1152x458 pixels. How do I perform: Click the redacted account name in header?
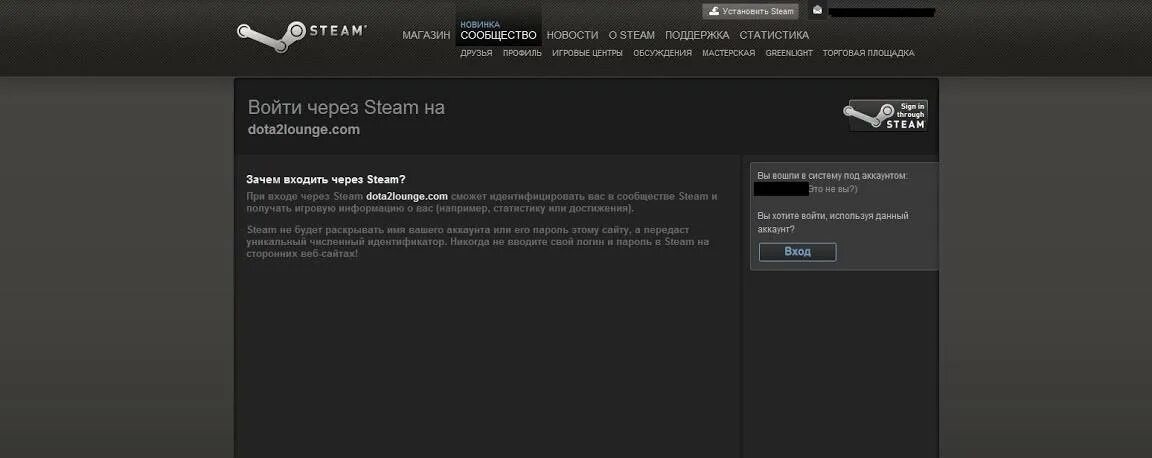pos(882,12)
